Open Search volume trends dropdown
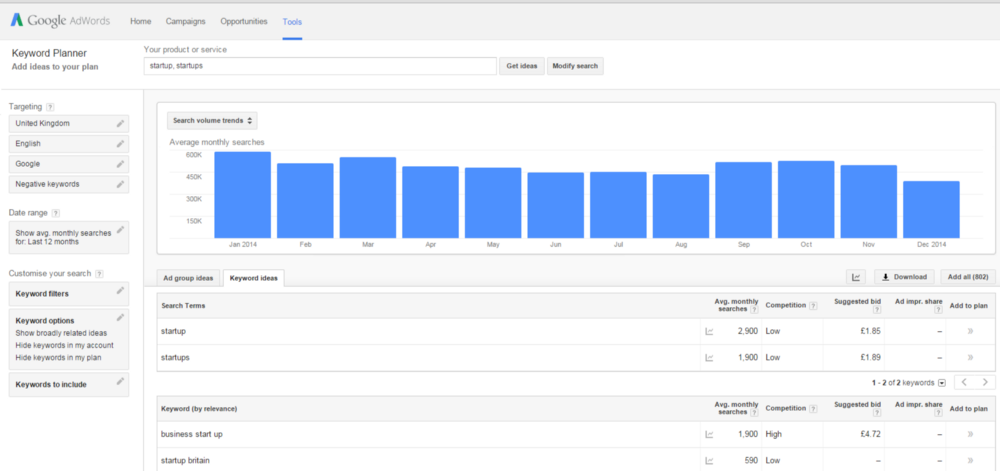Viewport: 1000px width, 471px height. point(212,120)
